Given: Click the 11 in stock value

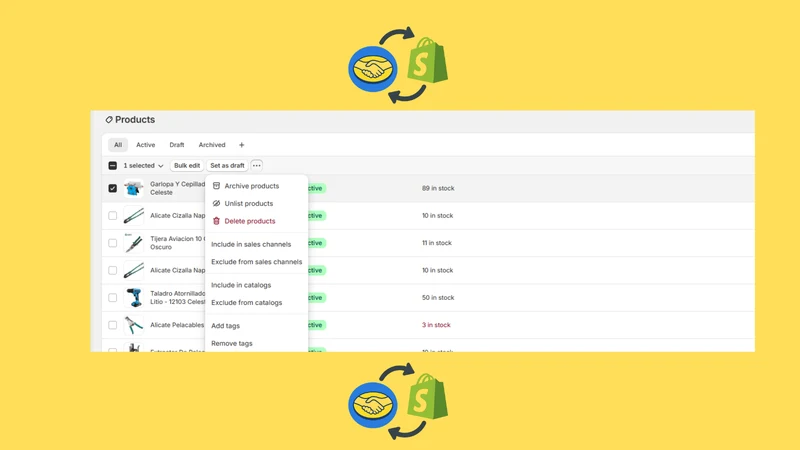Looking at the screenshot, I should pyautogui.click(x=437, y=243).
